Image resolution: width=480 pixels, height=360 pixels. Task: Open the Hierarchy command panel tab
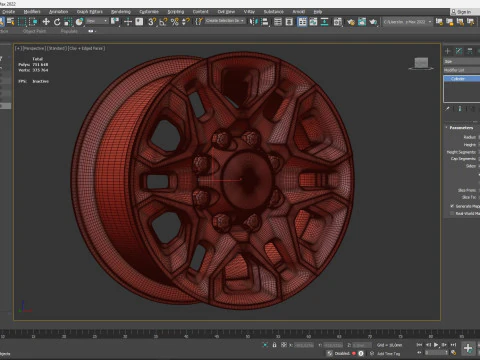point(470,51)
